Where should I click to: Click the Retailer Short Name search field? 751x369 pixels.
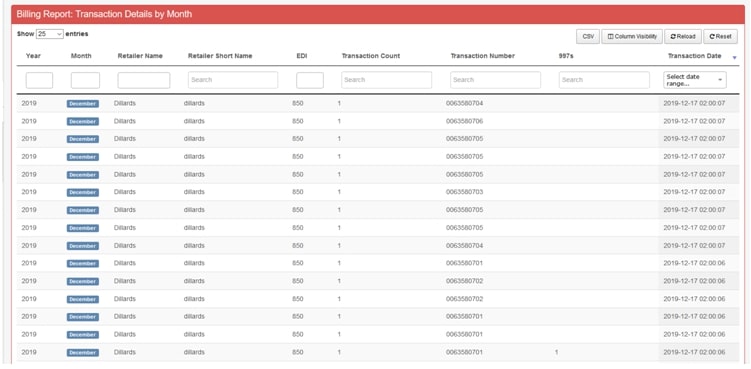click(233, 80)
